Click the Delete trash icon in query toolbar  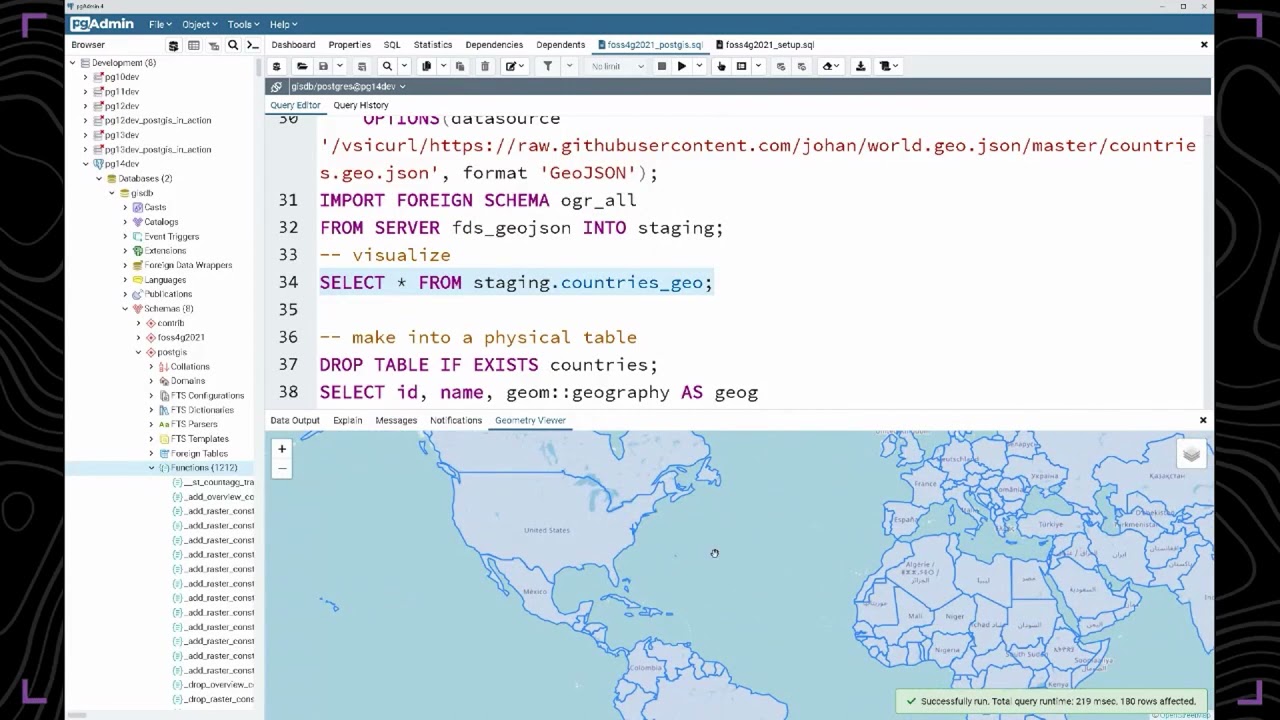click(x=485, y=66)
